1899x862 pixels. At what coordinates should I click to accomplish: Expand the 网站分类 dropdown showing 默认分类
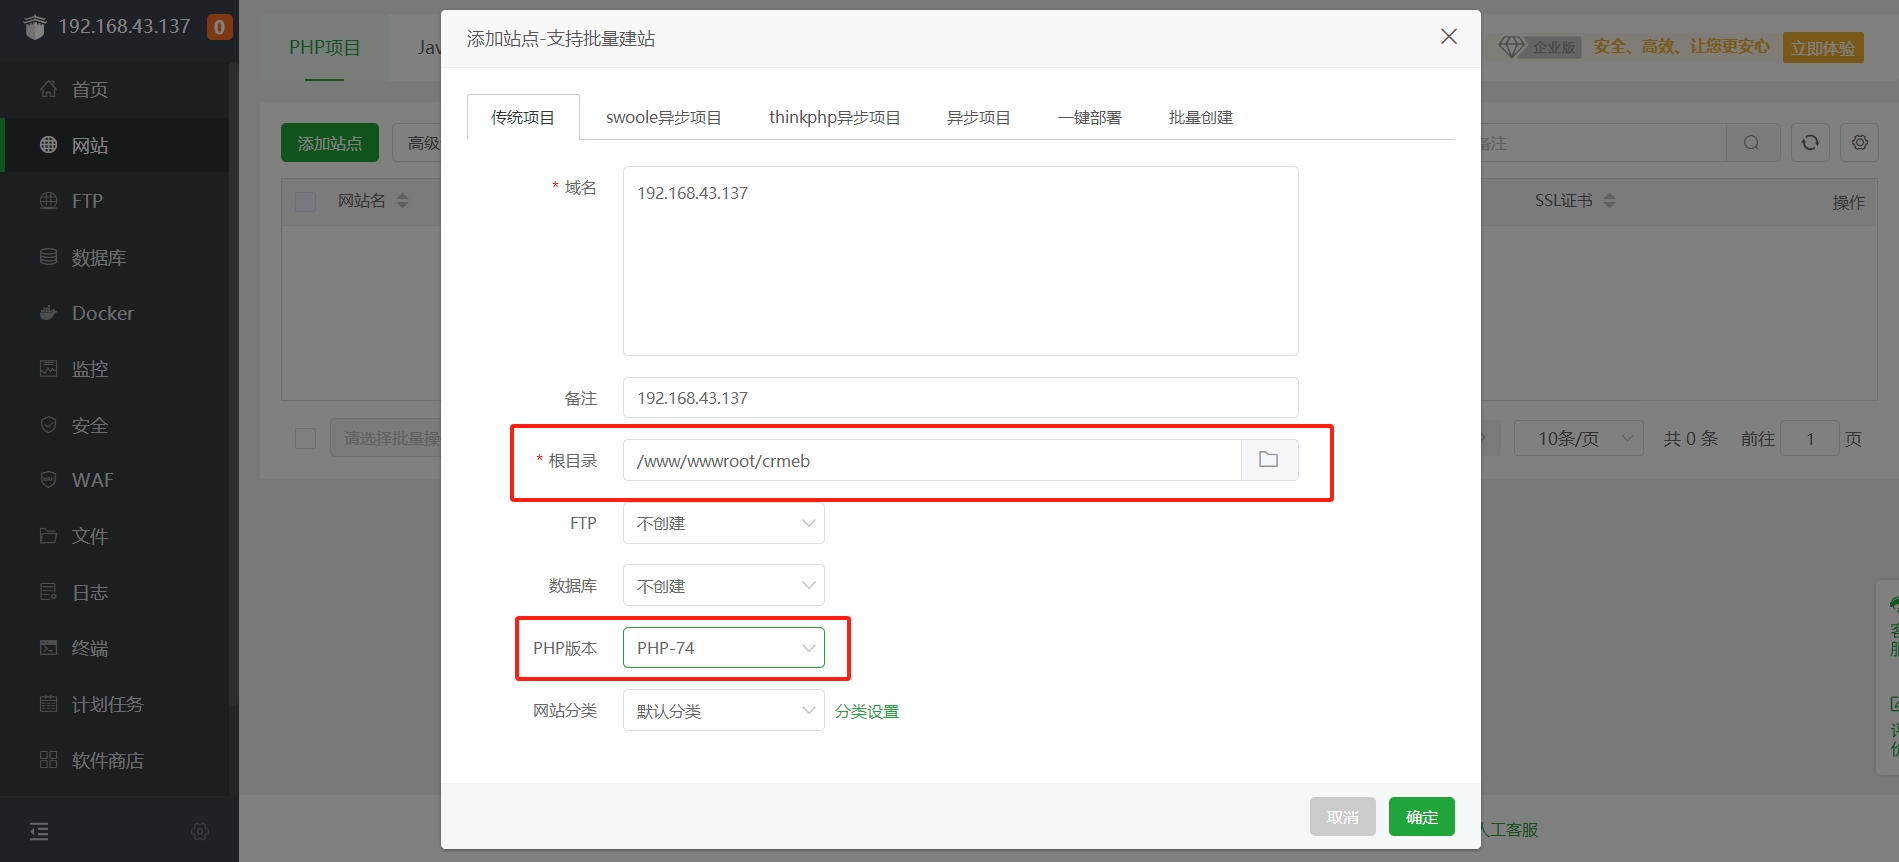click(x=723, y=711)
